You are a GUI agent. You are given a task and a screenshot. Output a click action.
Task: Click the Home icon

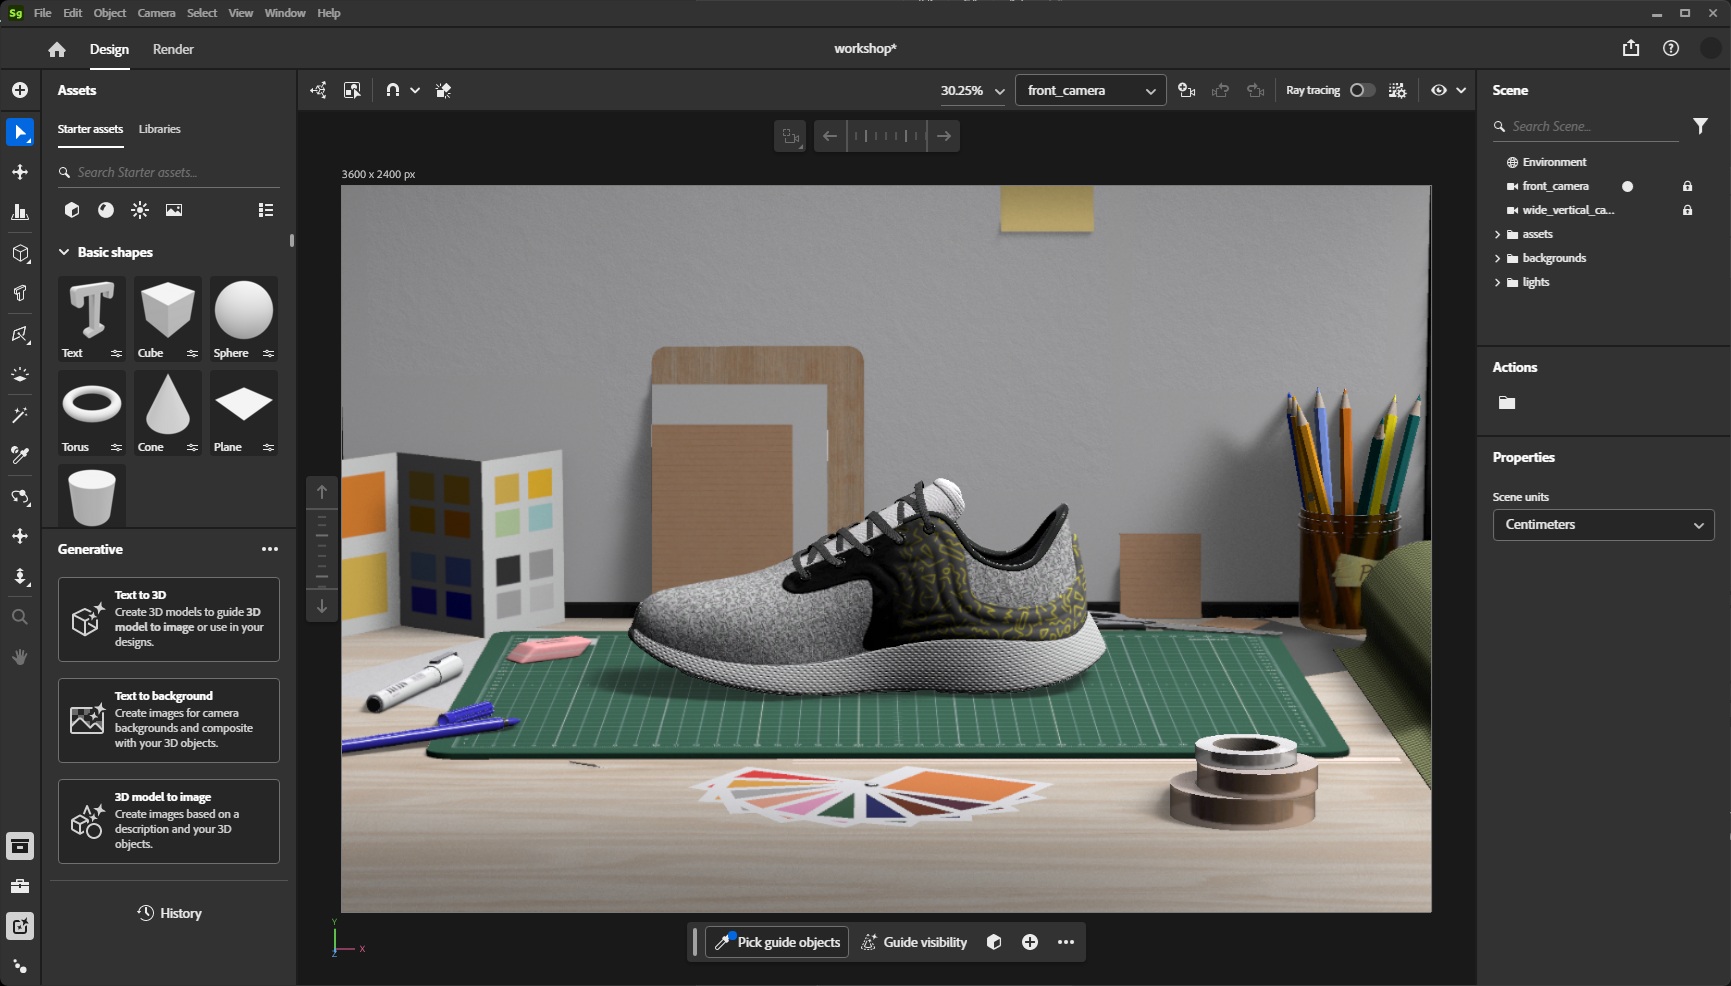[x=57, y=49]
